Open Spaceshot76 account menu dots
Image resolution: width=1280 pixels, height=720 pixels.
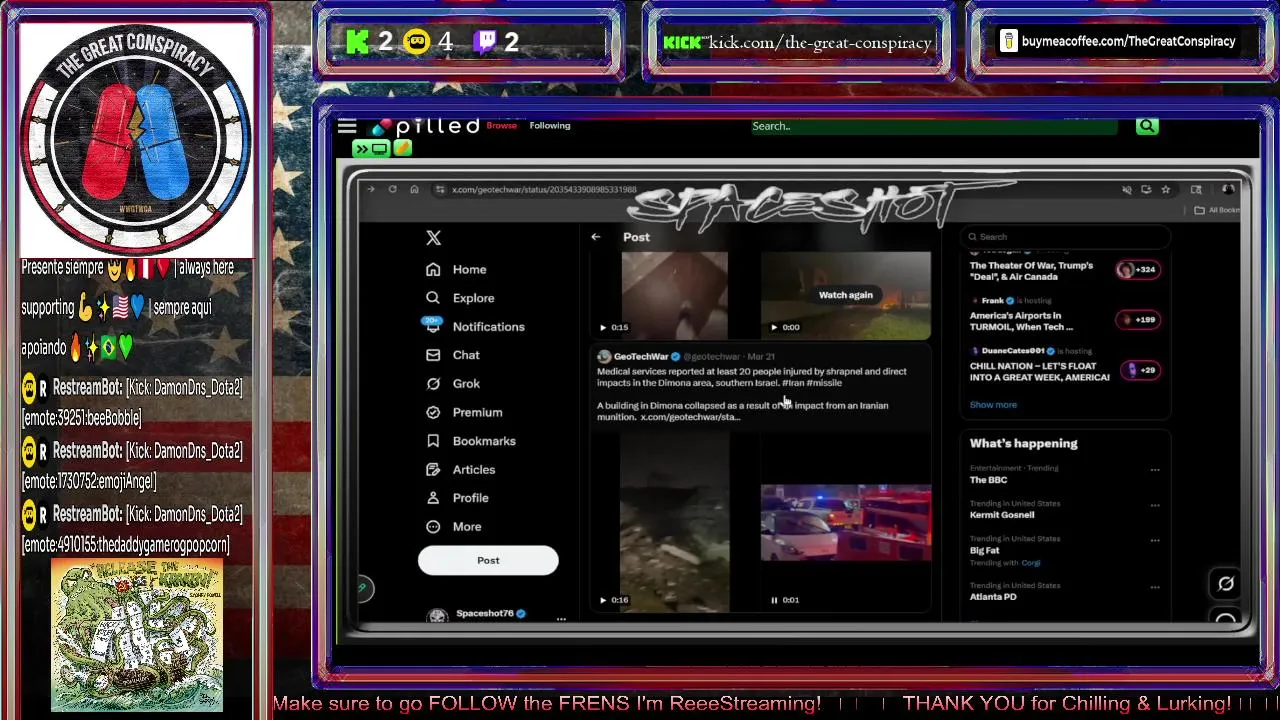click(x=561, y=619)
